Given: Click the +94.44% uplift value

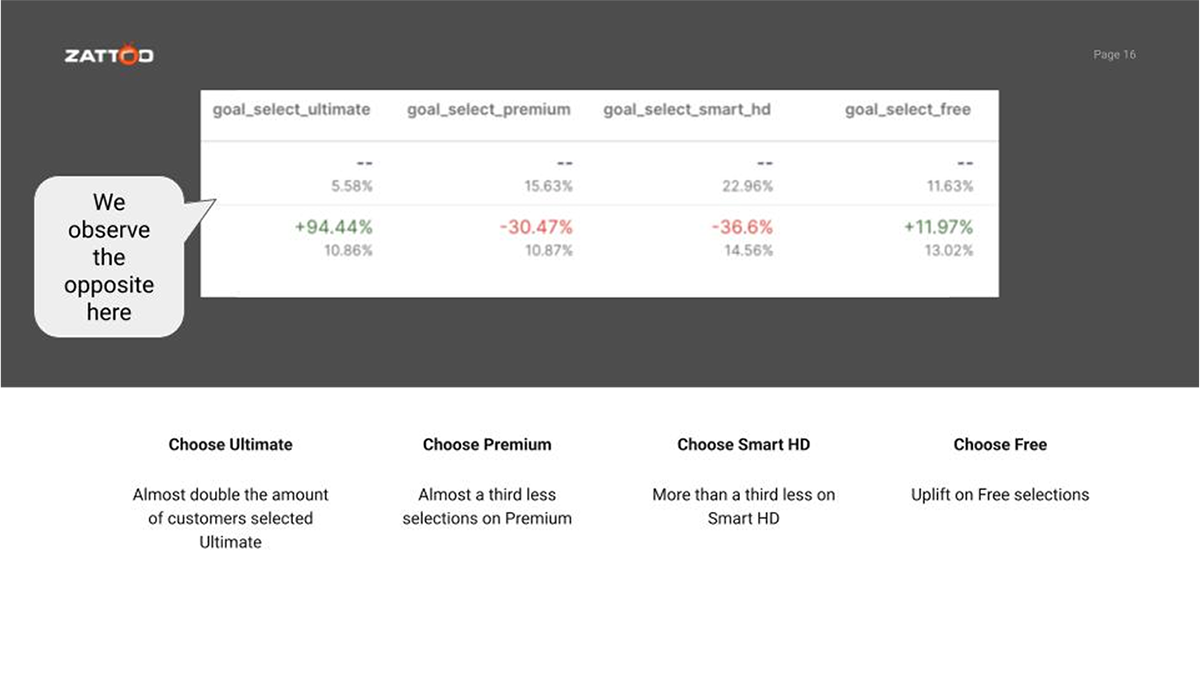Looking at the screenshot, I should point(333,228).
